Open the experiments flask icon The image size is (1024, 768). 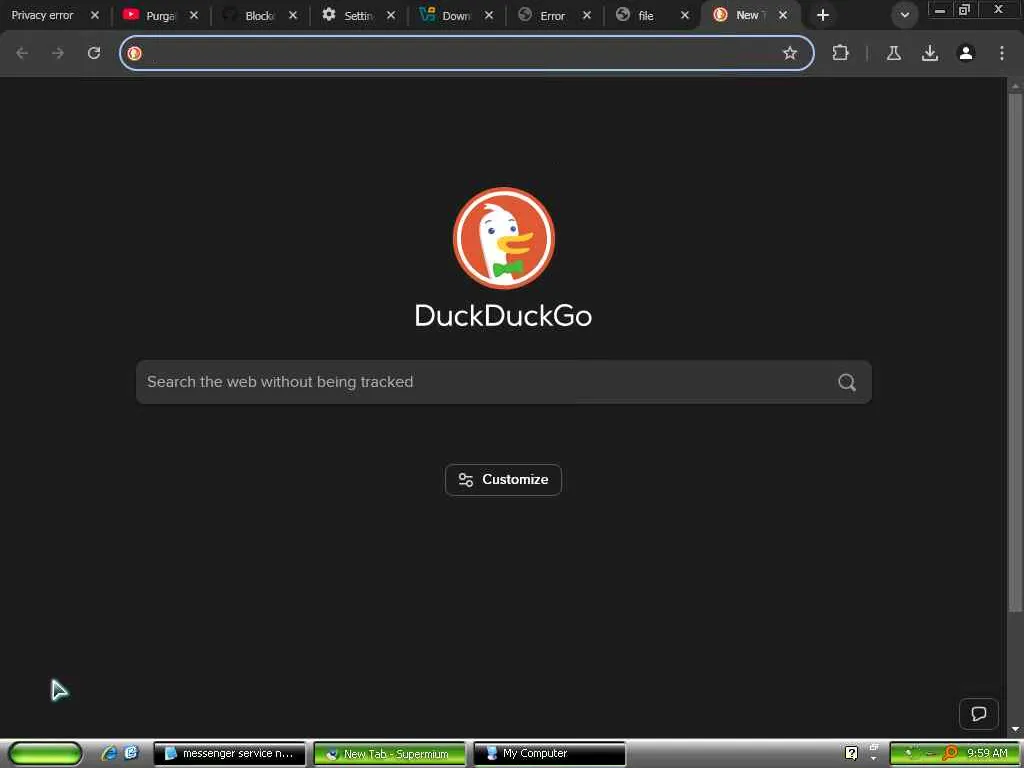[x=893, y=53]
